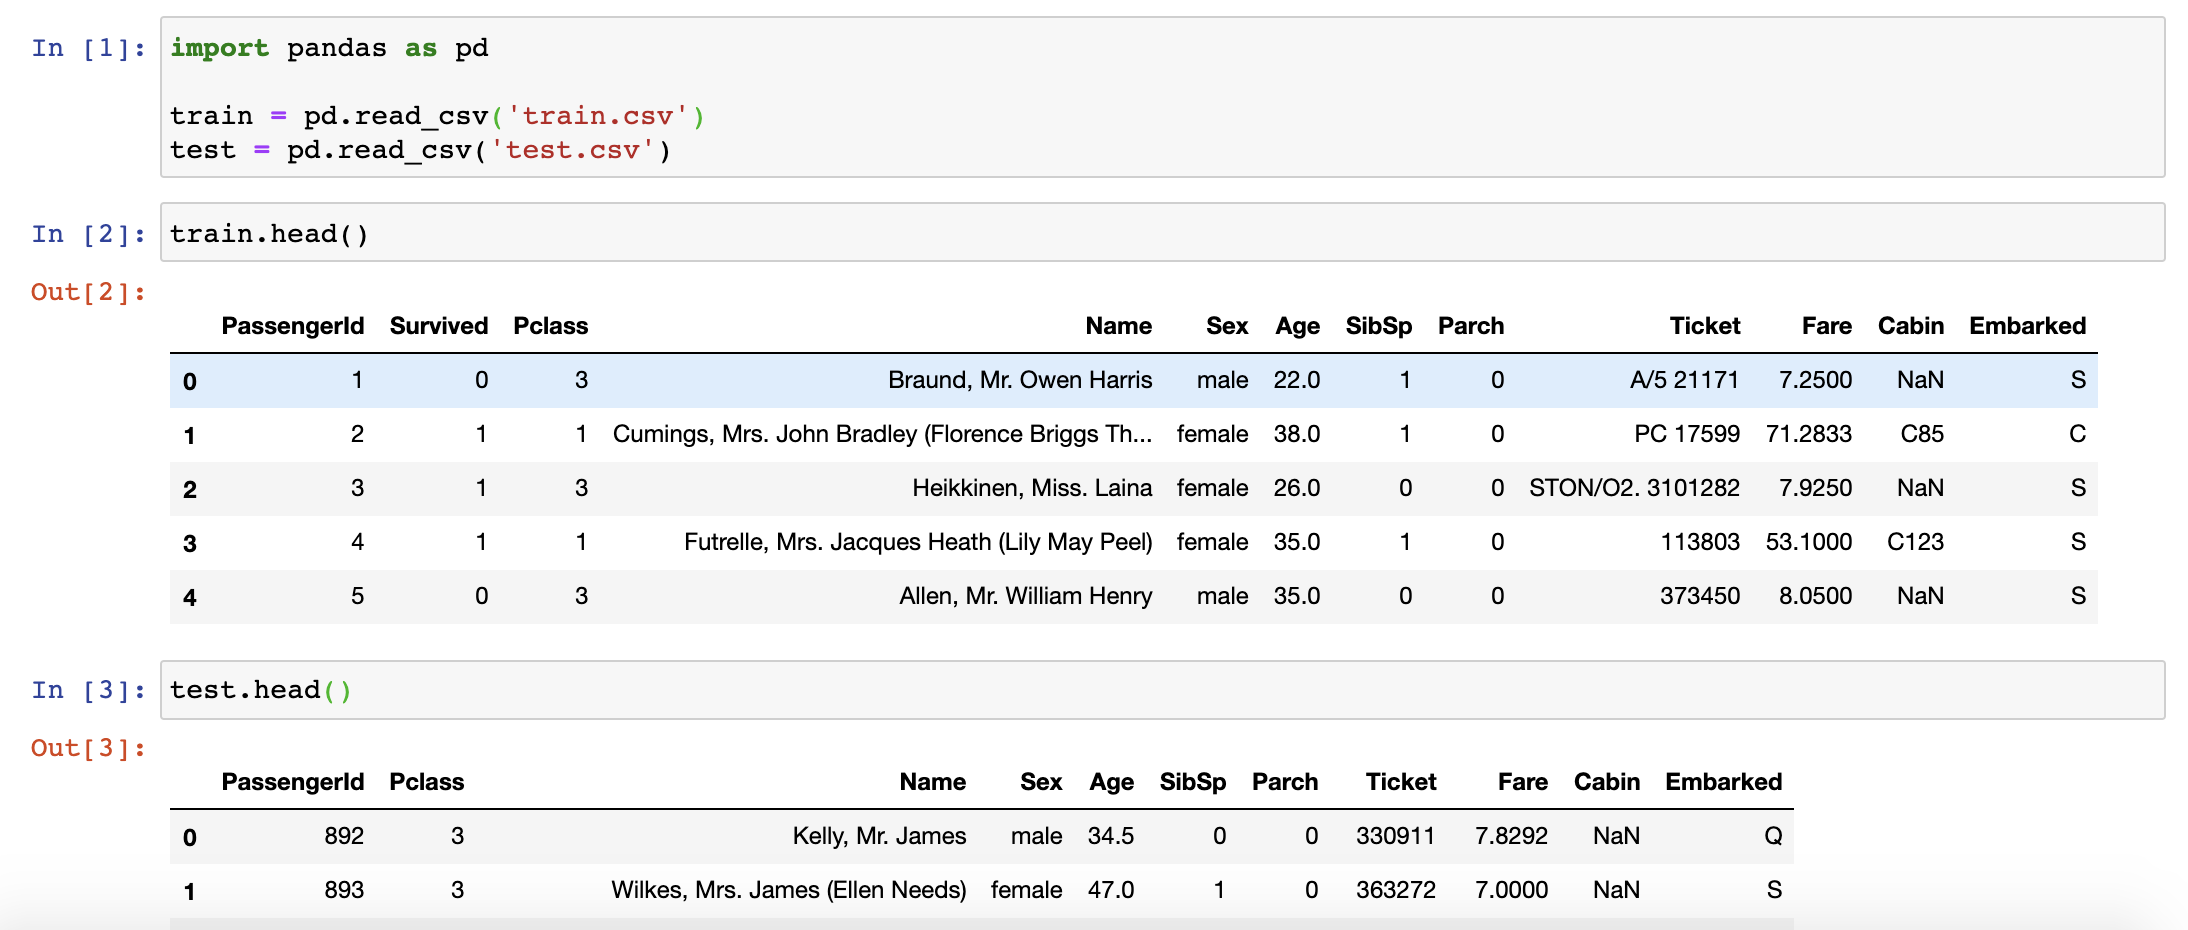The image size is (2188, 930).
Task: Click the Survived column header
Action: click(x=439, y=326)
